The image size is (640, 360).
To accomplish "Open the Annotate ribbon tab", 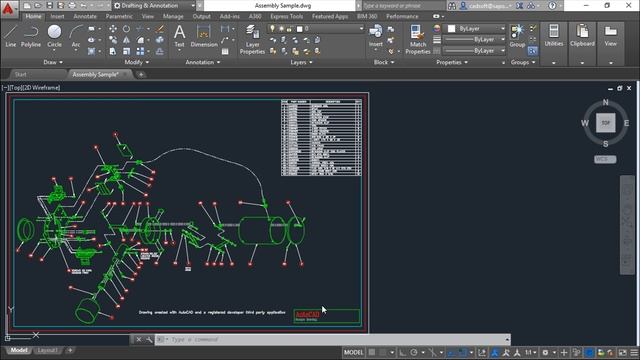I will click(85, 16).
